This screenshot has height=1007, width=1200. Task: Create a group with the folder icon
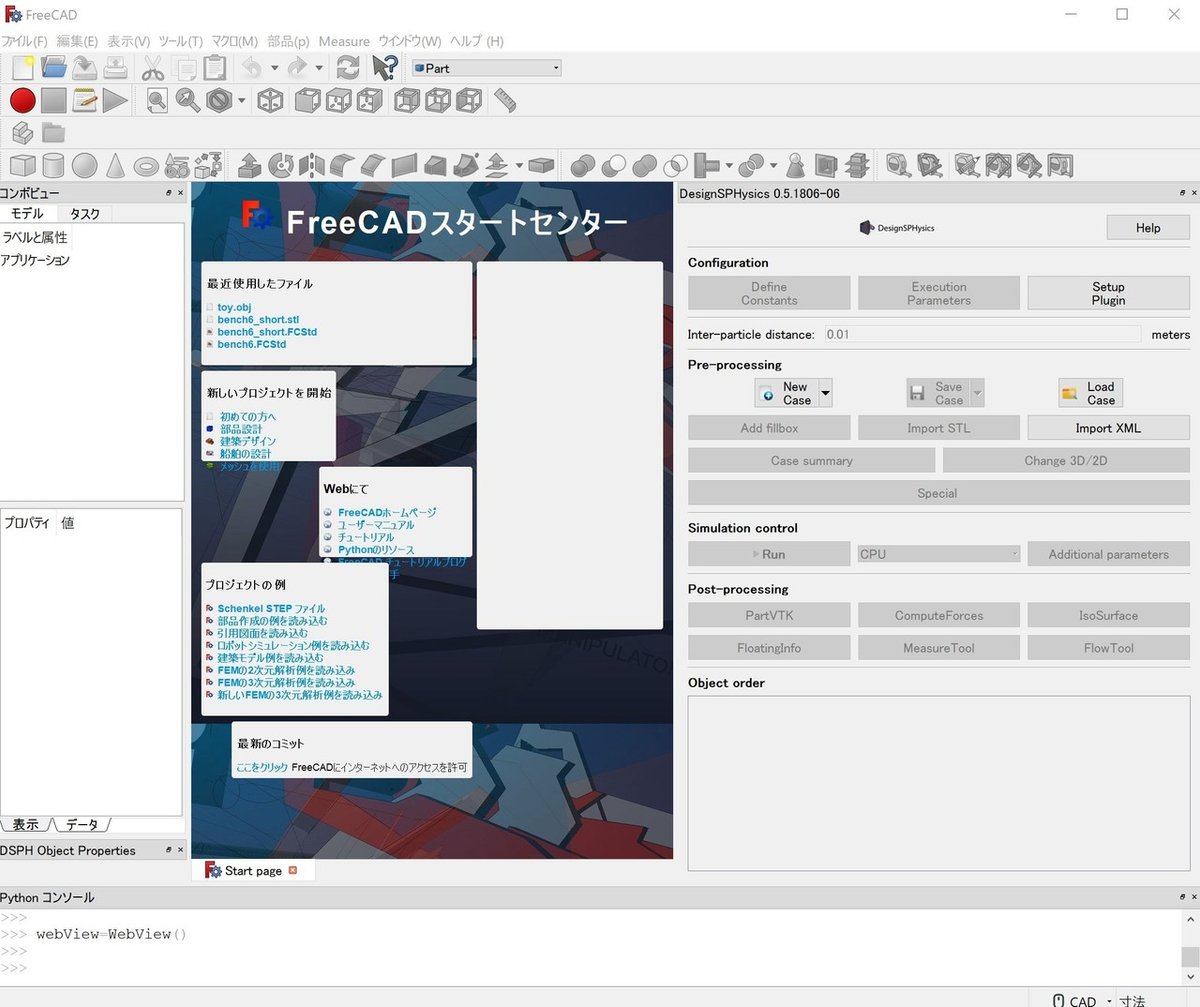coord(53,132)
